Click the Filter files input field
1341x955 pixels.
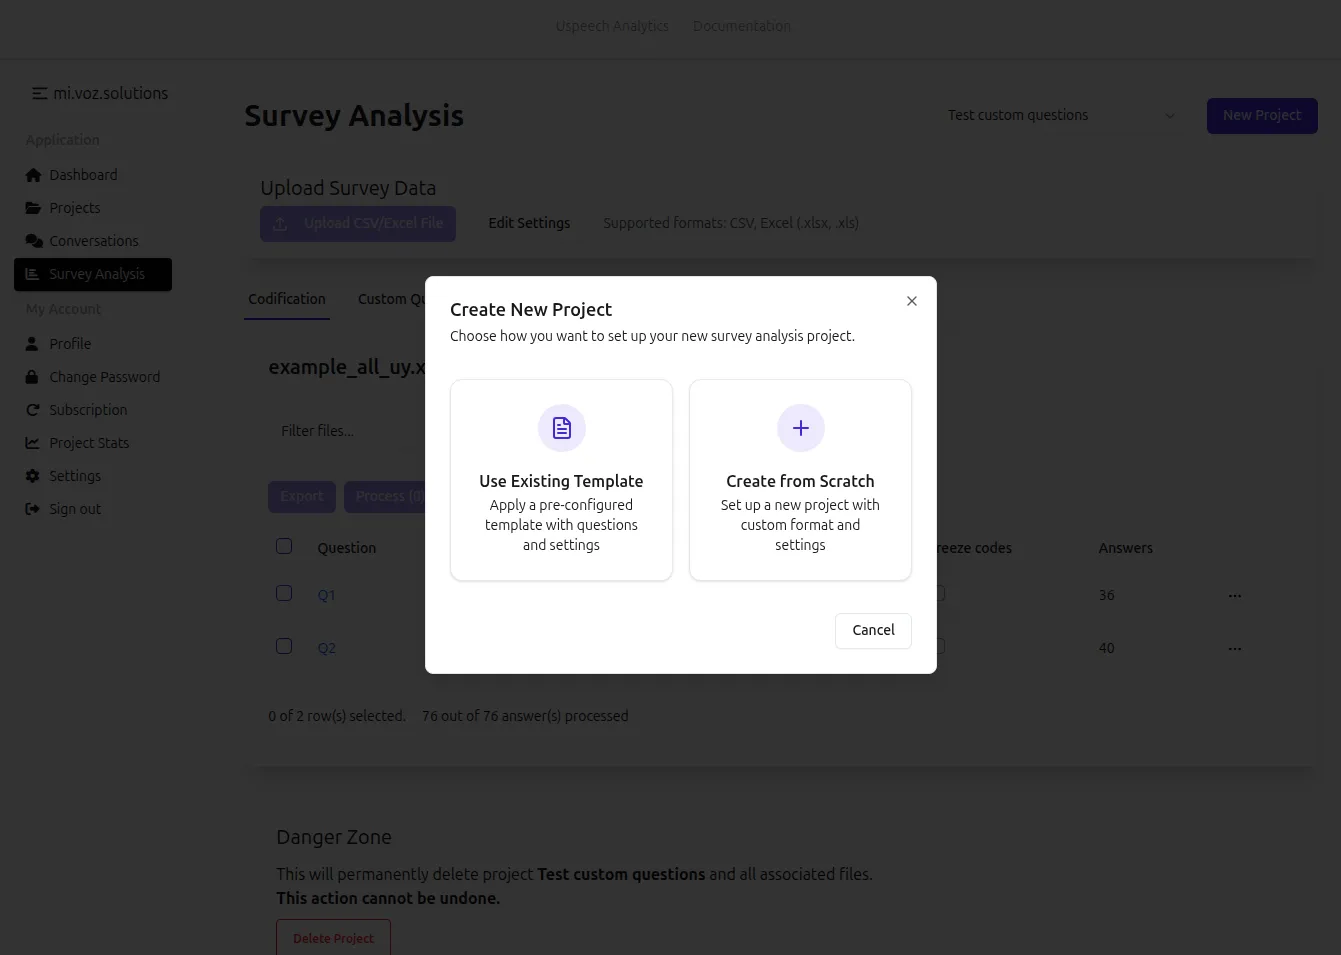point(340,431)
